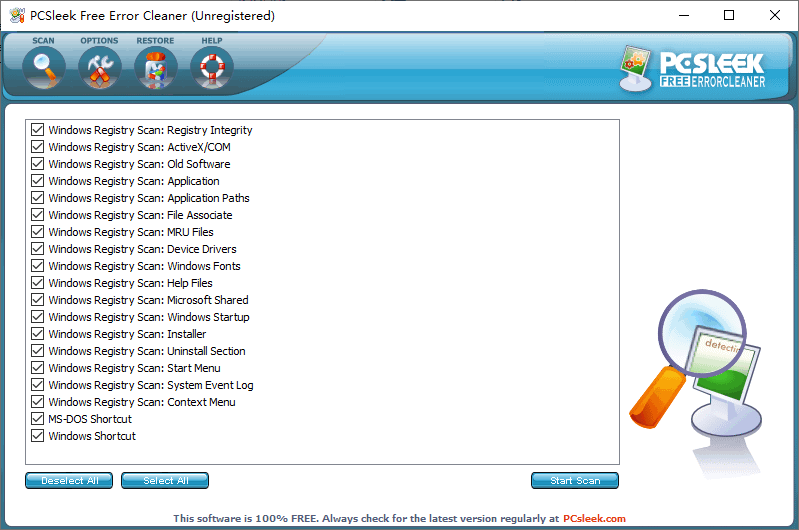Uncheck ActiveX/COM scan checkbox

37,147
